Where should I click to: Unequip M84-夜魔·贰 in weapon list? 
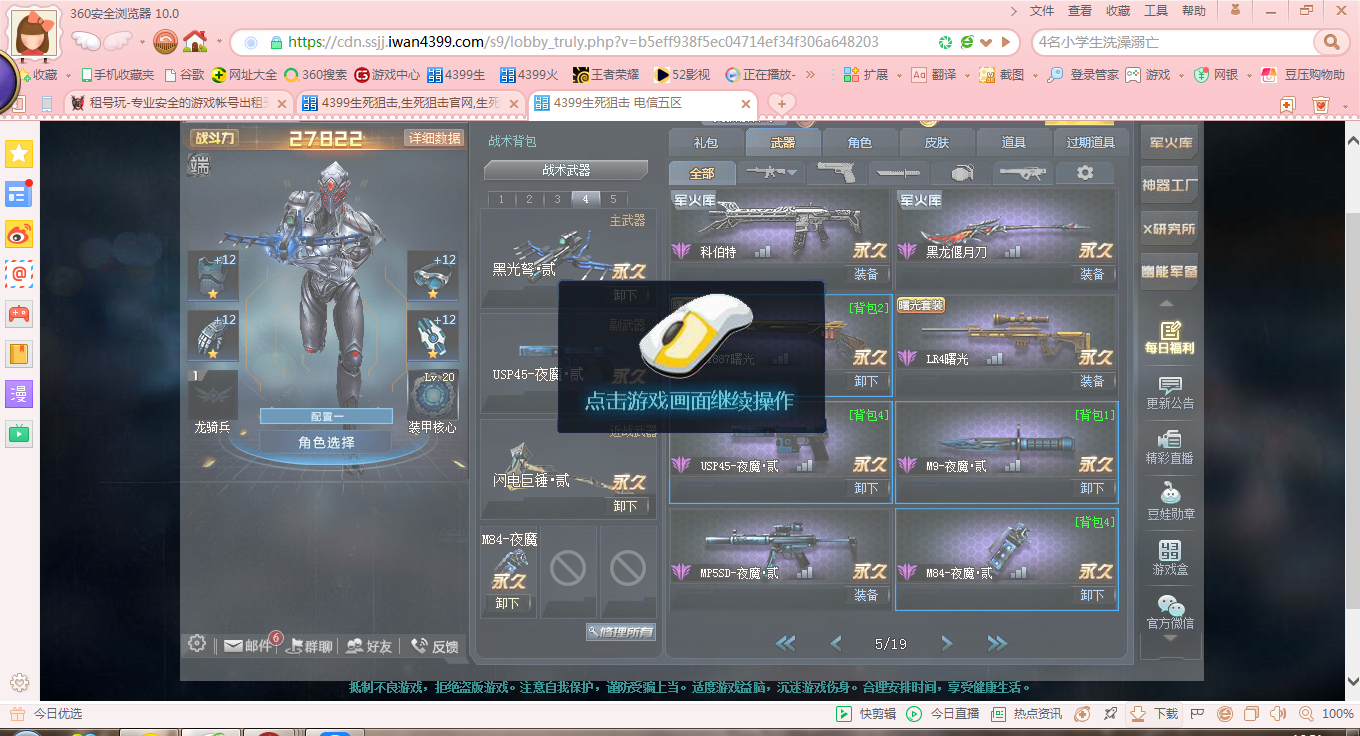pos(1092,595)
